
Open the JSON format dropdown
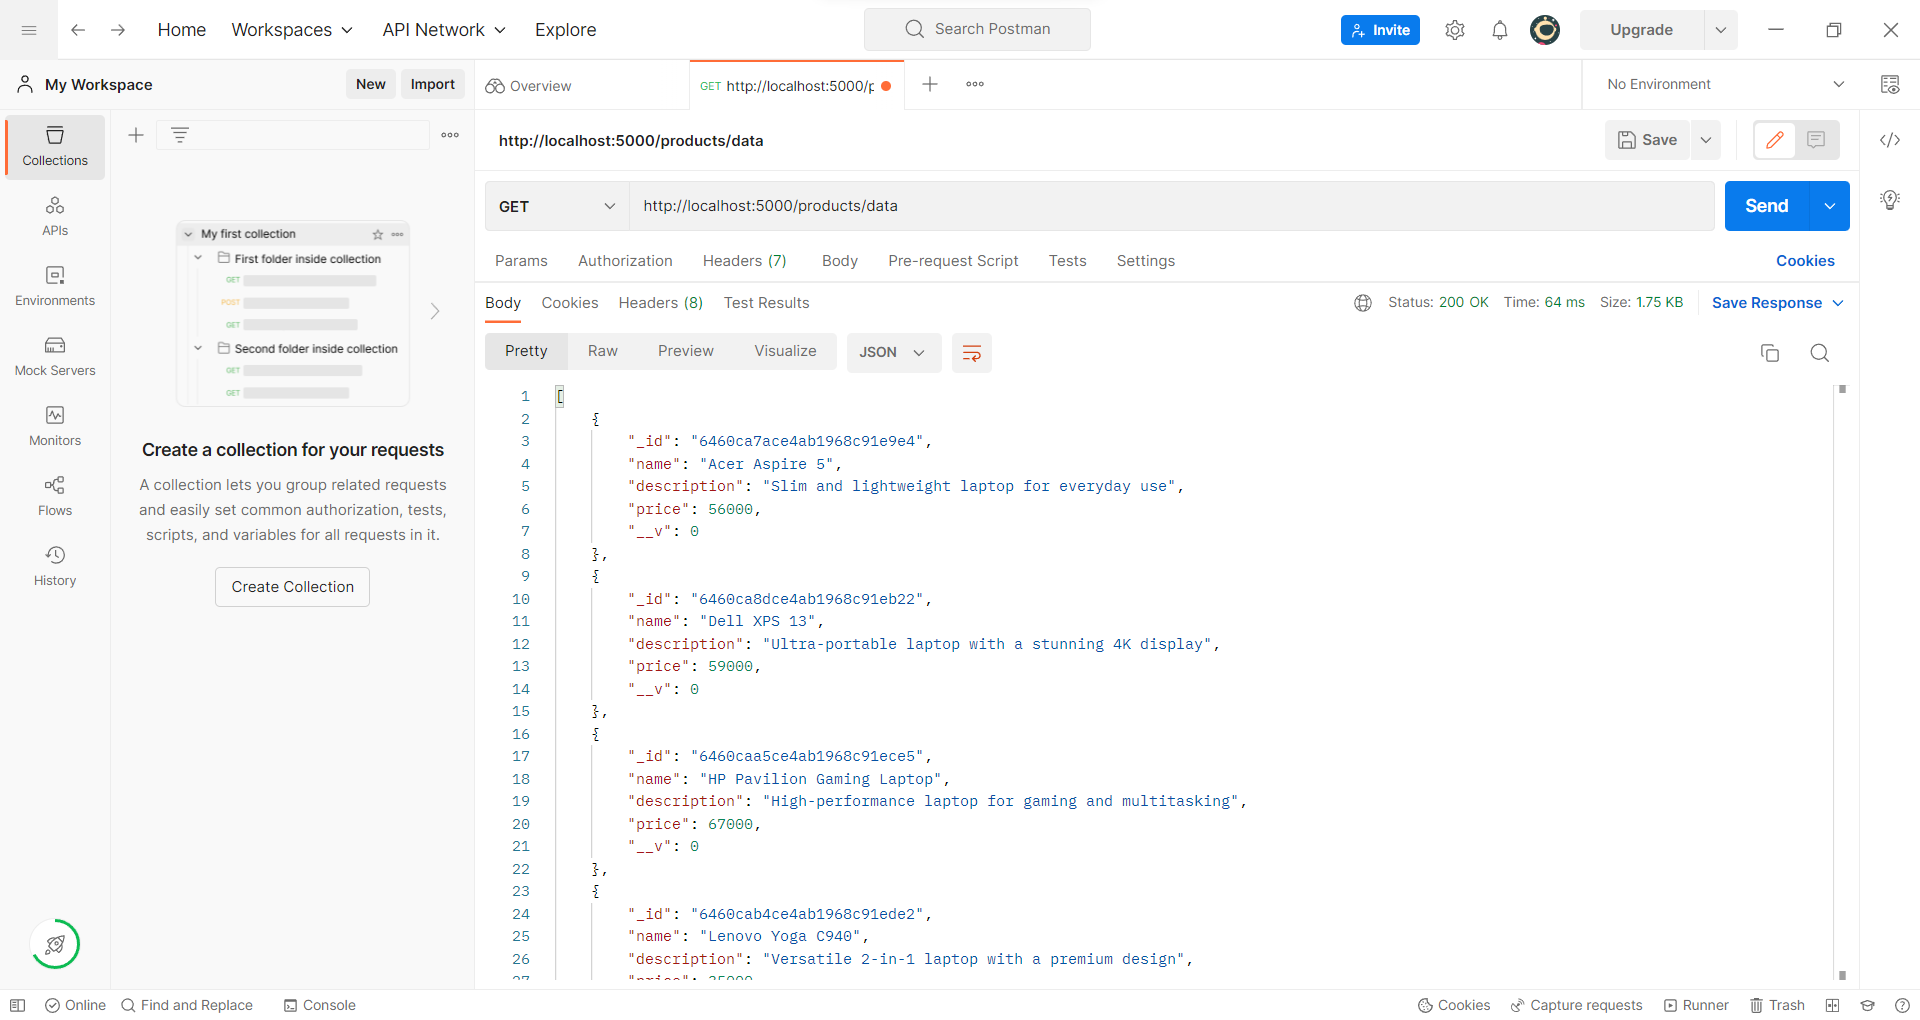pyautogui.click(x=893, y=352)
